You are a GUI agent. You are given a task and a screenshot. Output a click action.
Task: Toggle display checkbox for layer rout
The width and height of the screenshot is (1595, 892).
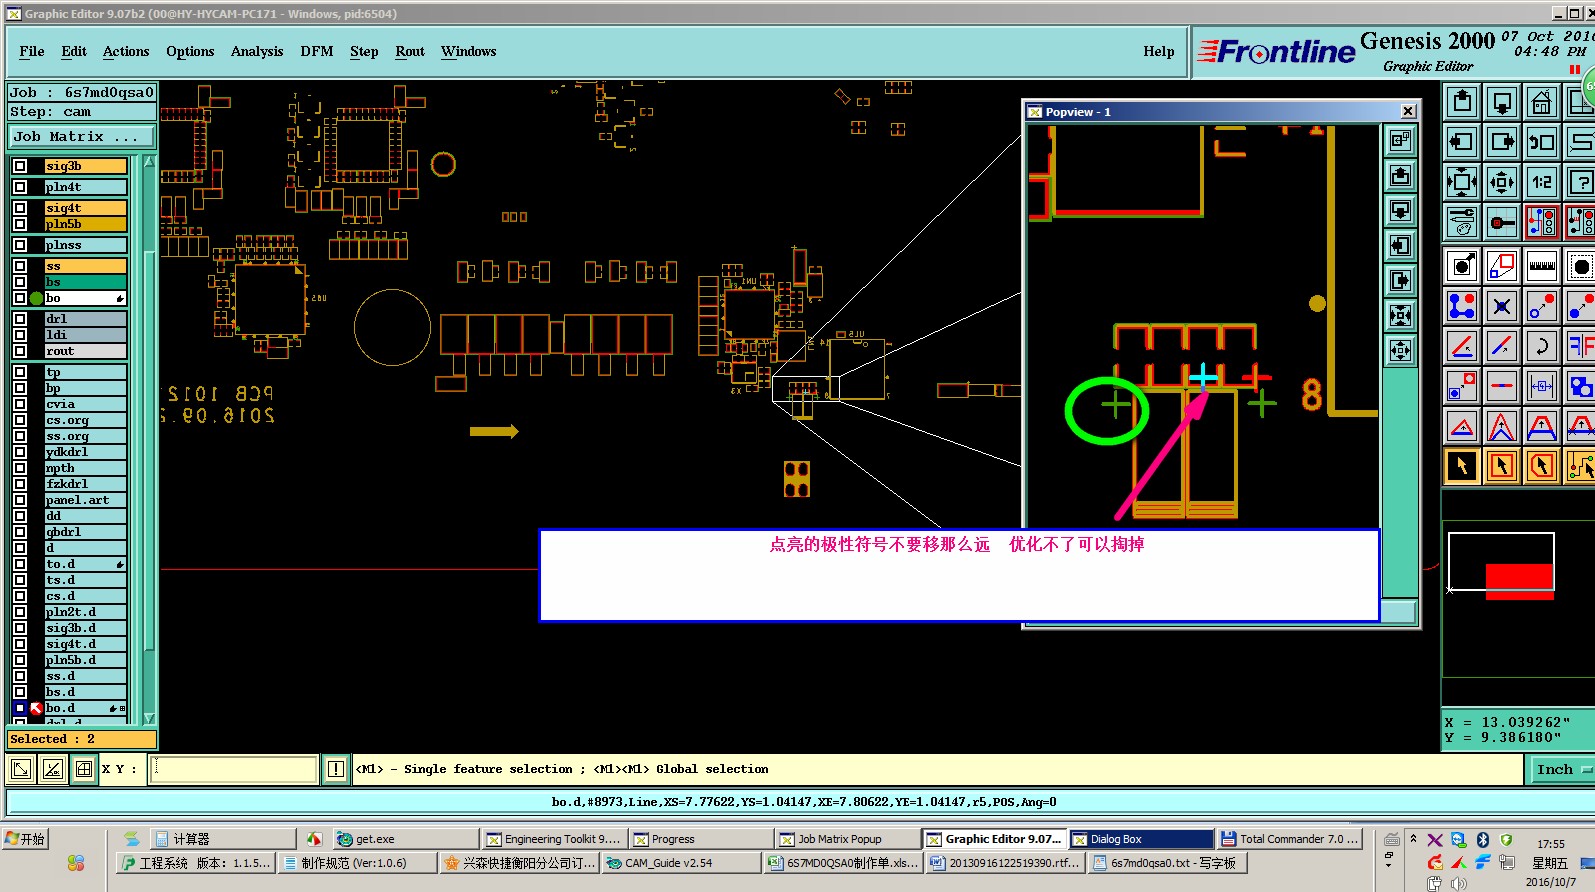(20, 351)
